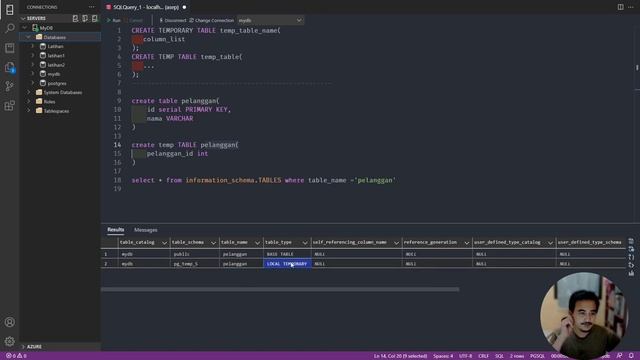Select the pg_temp_5 schema cell
The height and width of the screenshot is (360, 640).
tap(194, 264)
